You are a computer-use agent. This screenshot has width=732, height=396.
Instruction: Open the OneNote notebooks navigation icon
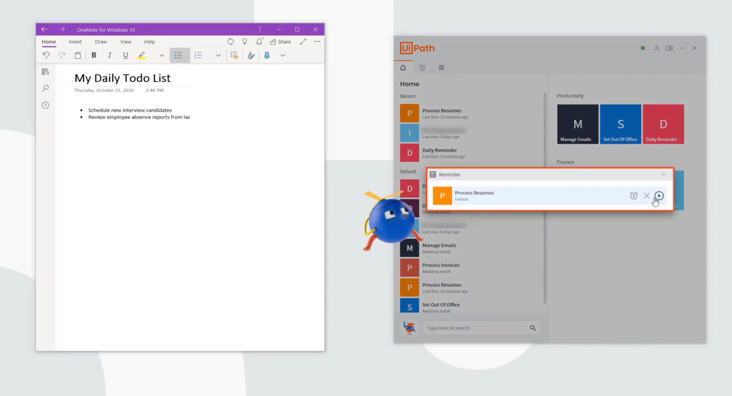pyautogui.click(x=45, y=72)
